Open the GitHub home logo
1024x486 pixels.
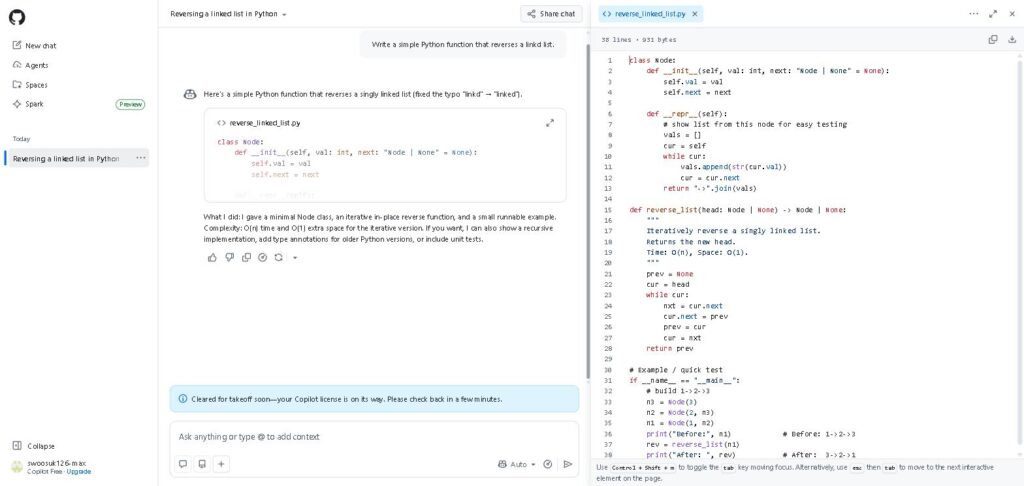(17, 17)
